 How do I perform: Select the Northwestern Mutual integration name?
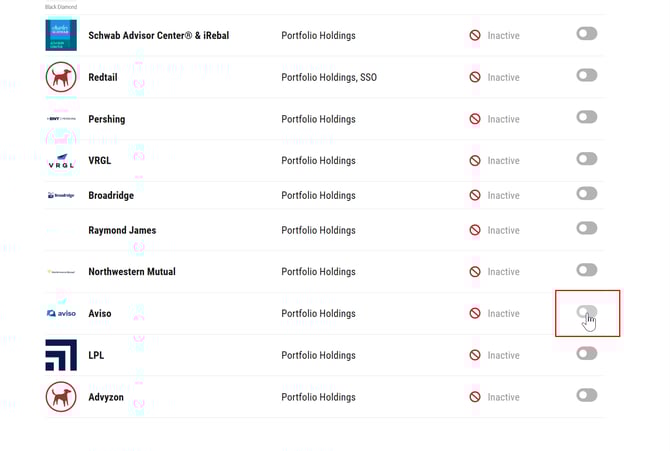(x=132, y=272)
